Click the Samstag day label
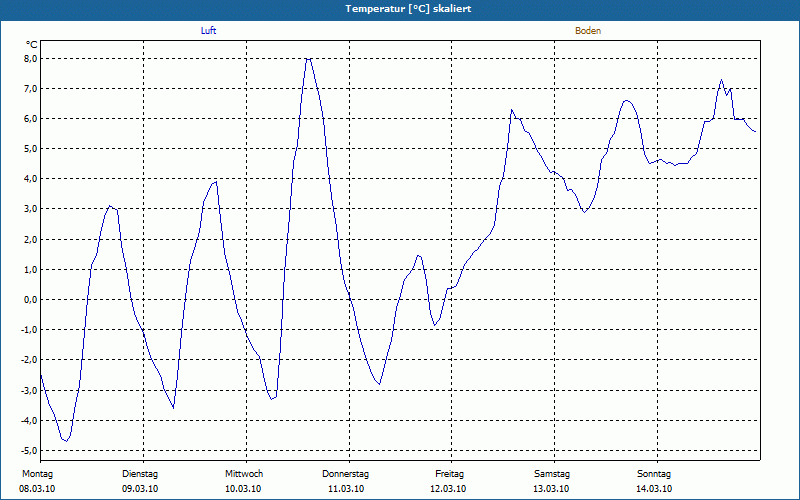 (x=552, y=474)
